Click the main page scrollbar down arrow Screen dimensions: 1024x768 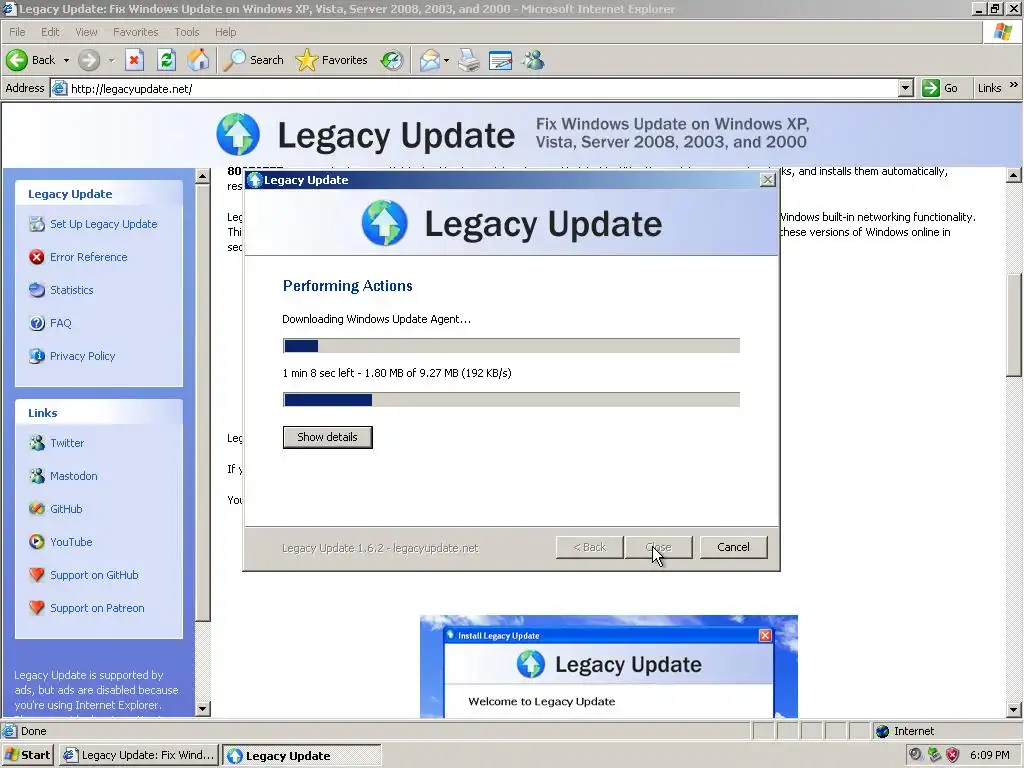(x=1014, y=709)
